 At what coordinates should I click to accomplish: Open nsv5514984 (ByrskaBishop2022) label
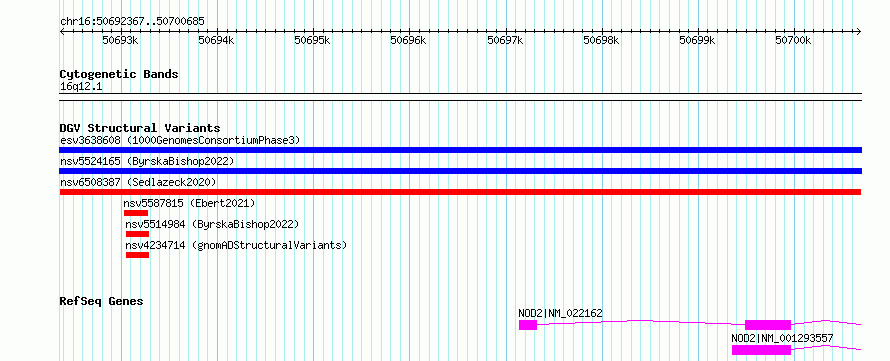[212, 224]
